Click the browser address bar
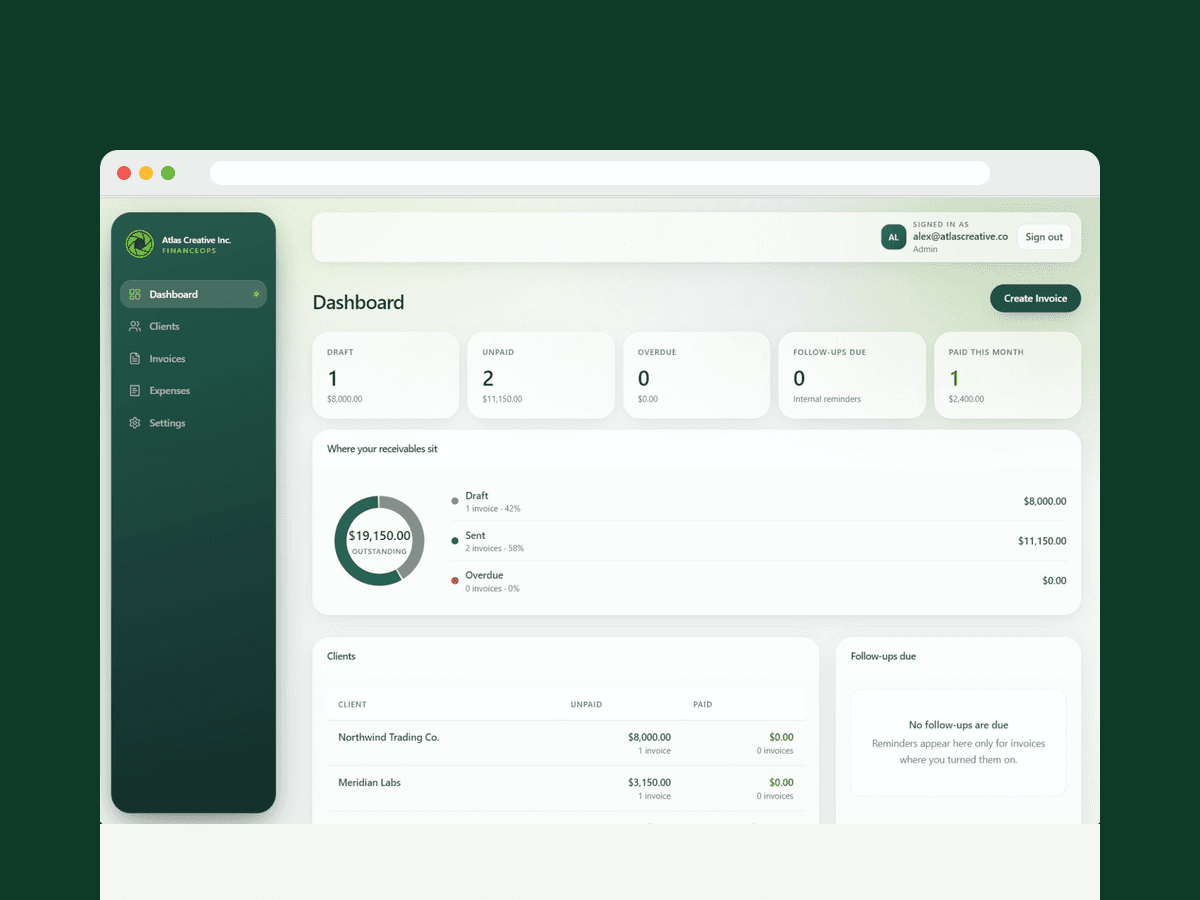The height and width of the screenshot is (900, 1200). click(x=600, y=173)
